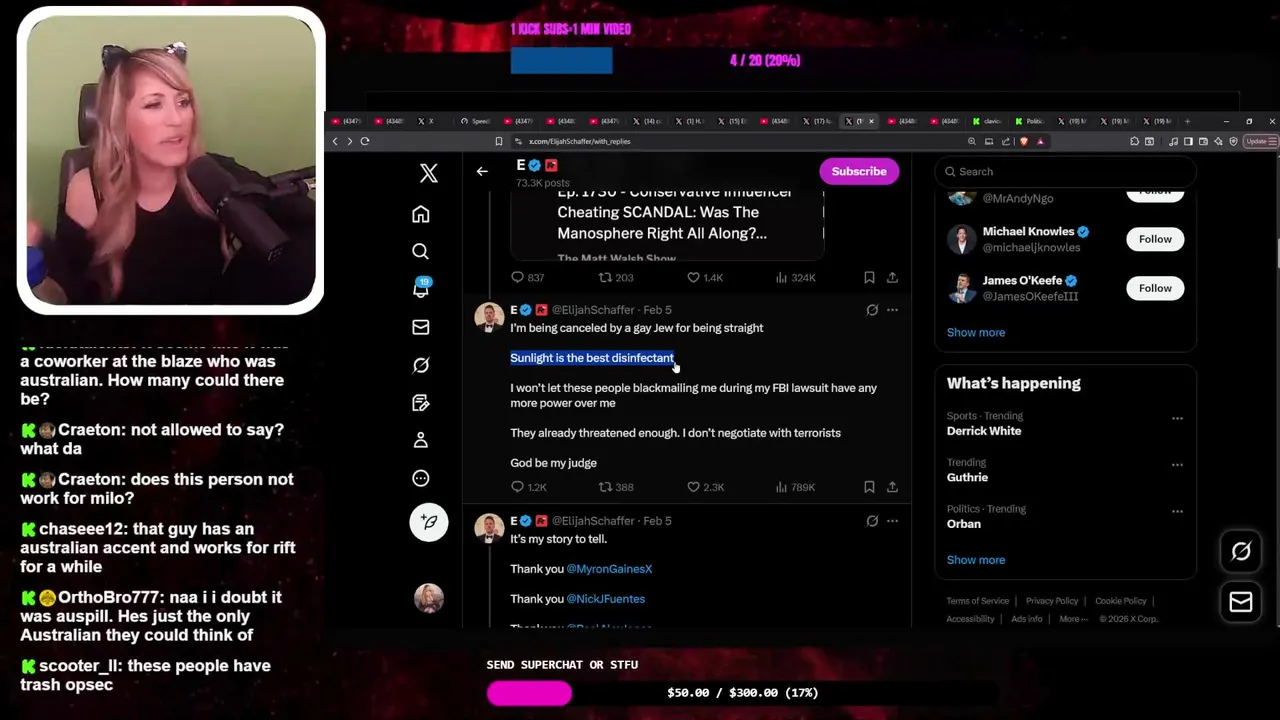The width and height of the screenshot is (1280, 720).
Task: Repost the post with 203 reposts
Action: (616, 277)
